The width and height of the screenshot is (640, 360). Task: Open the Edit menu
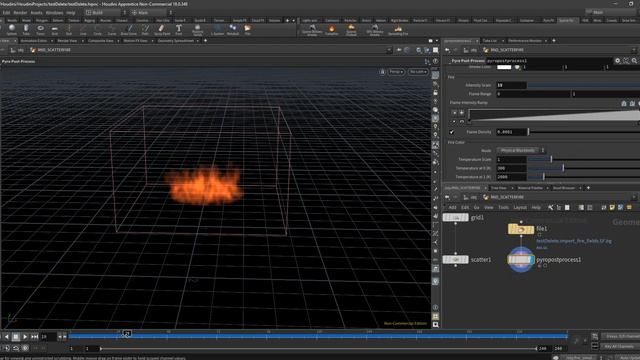(7, 13)
